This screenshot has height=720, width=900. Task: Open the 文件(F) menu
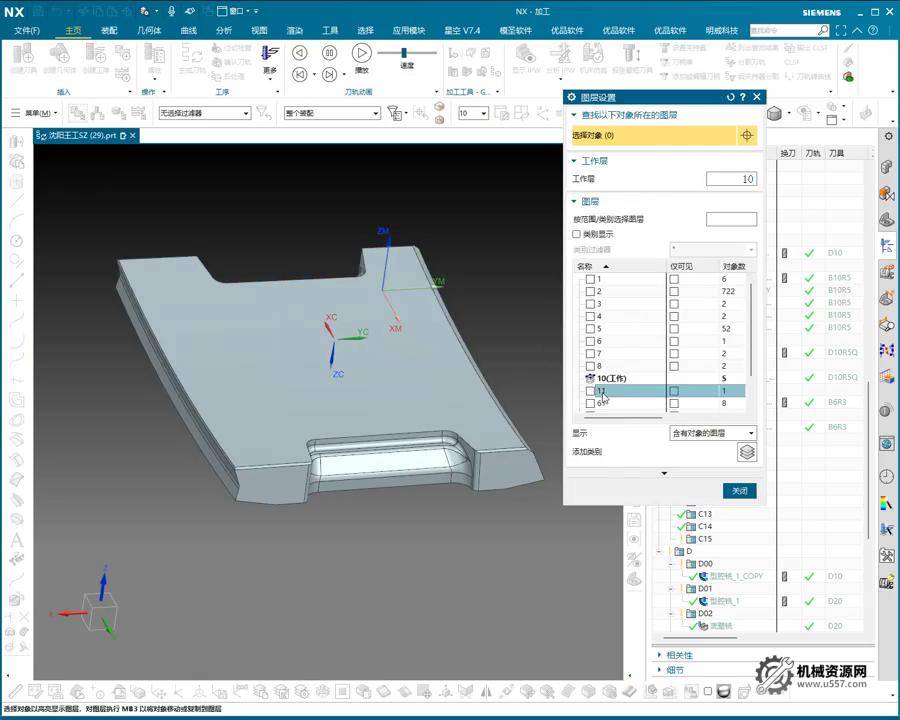(27, 30)
